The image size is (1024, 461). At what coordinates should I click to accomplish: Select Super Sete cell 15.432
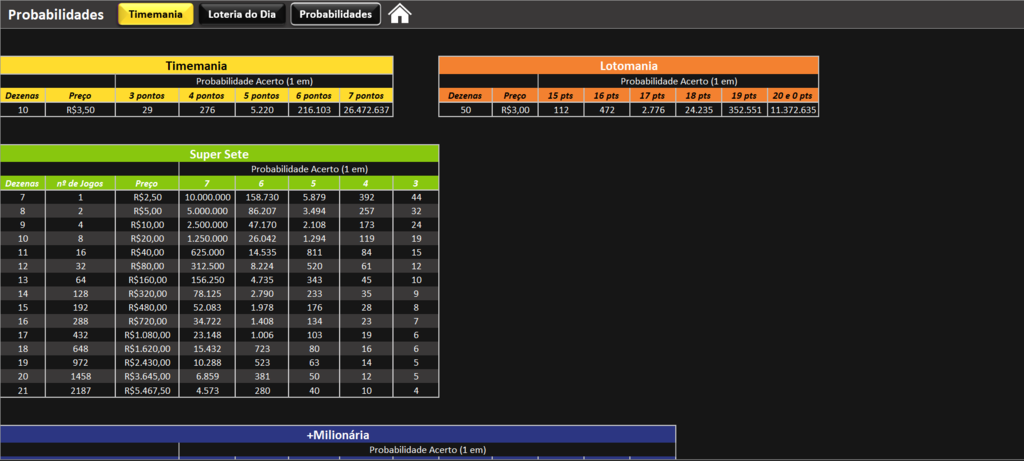tap(207, 348)
